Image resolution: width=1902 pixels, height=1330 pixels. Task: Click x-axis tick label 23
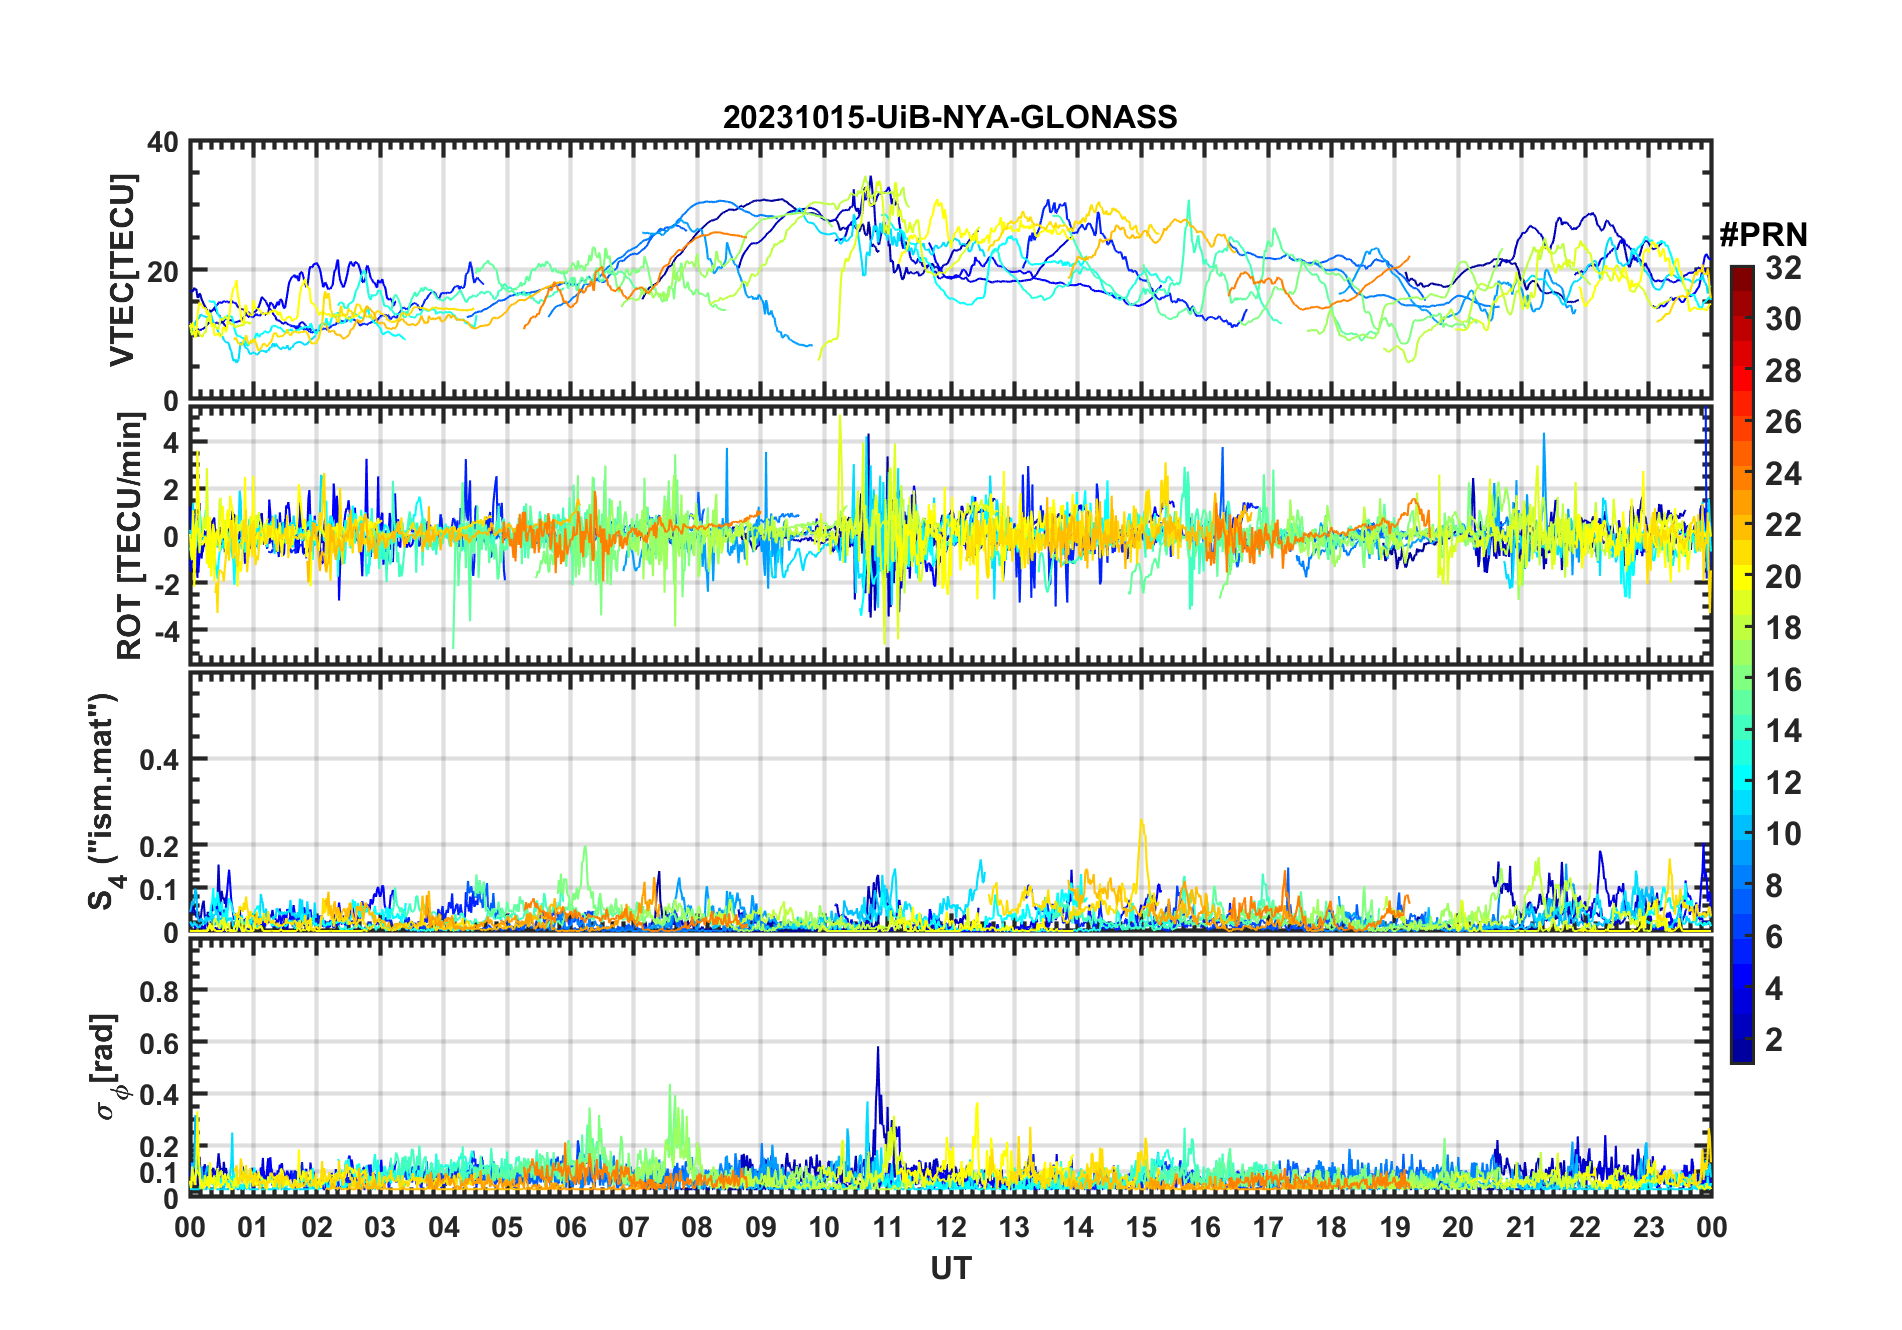[x=1648, y=1227]
